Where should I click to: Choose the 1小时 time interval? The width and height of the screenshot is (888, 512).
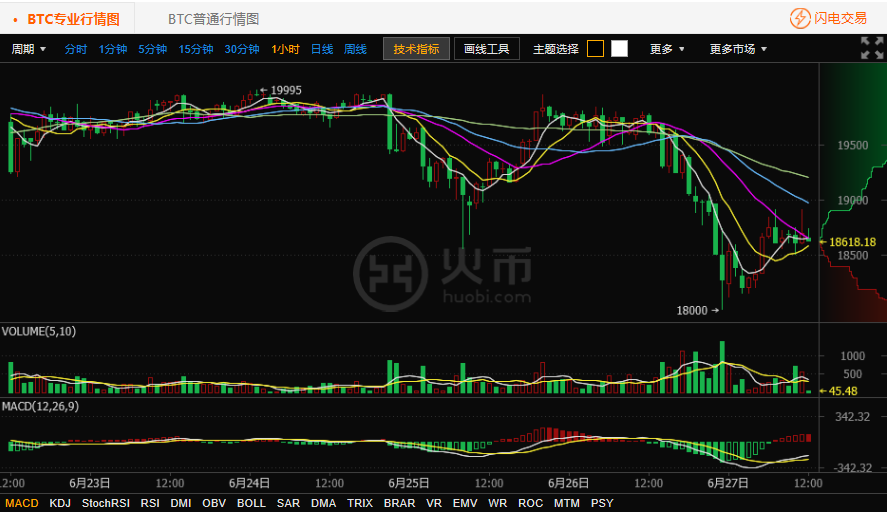pyautogui.click(x=285, y=49)
